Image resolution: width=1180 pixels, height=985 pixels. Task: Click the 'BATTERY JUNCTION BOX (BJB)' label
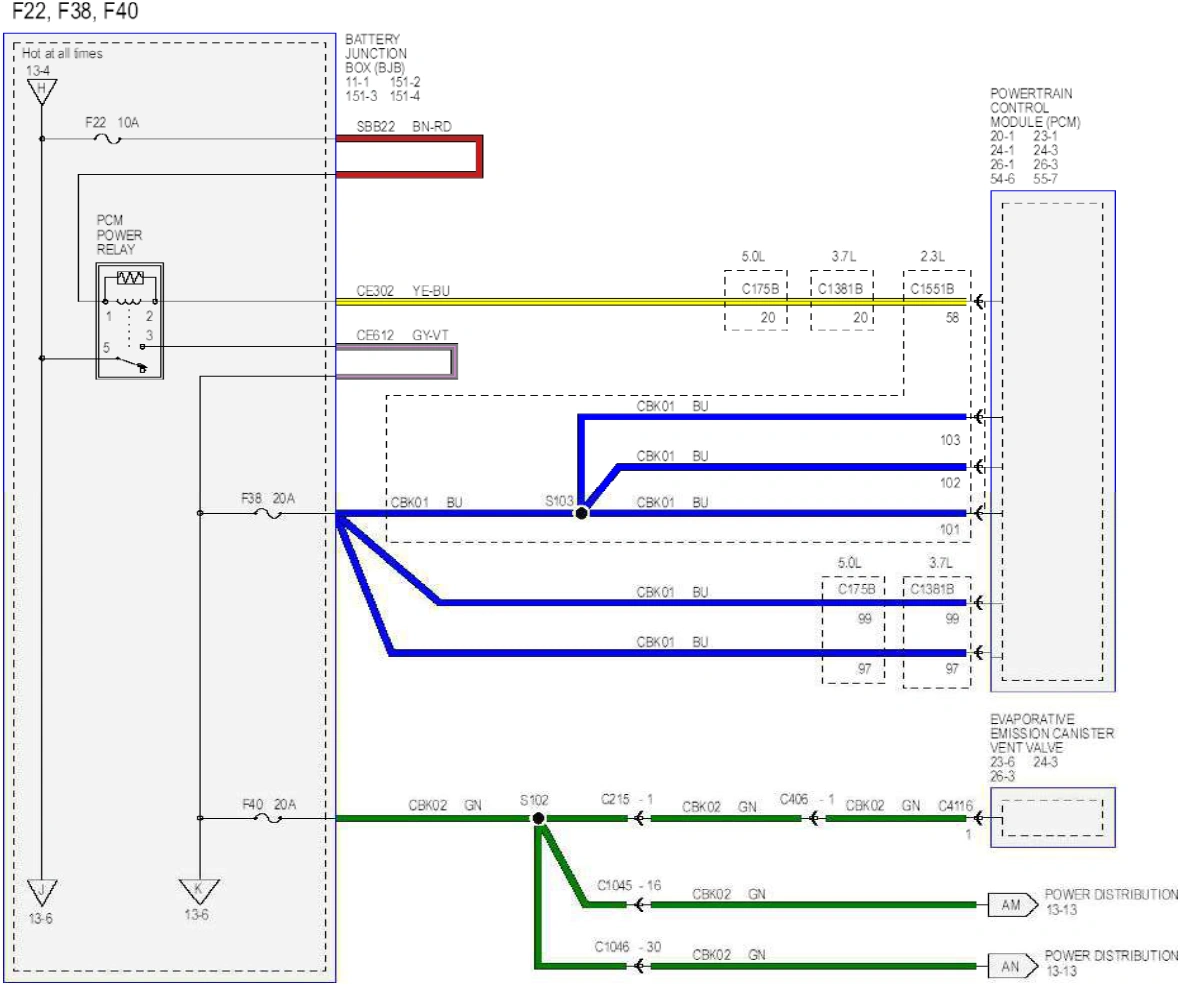376,53
